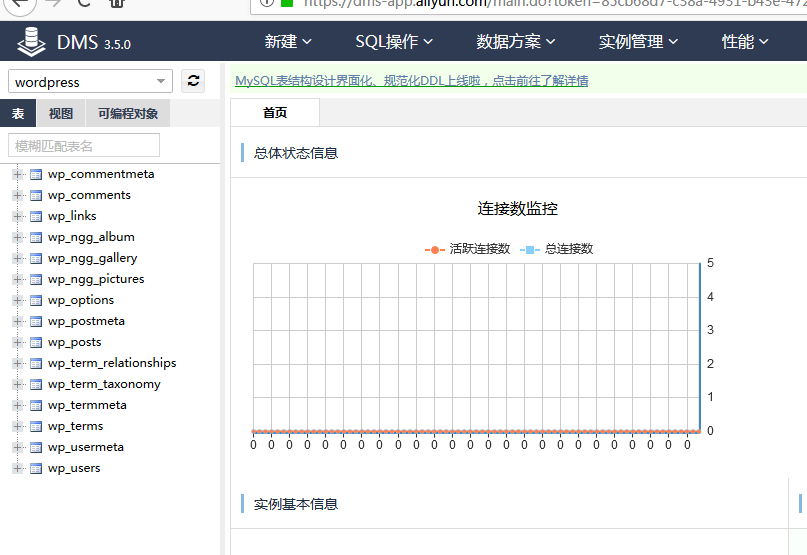Open the SQL操作 menu
807x555 pixels.
[394, 41]
